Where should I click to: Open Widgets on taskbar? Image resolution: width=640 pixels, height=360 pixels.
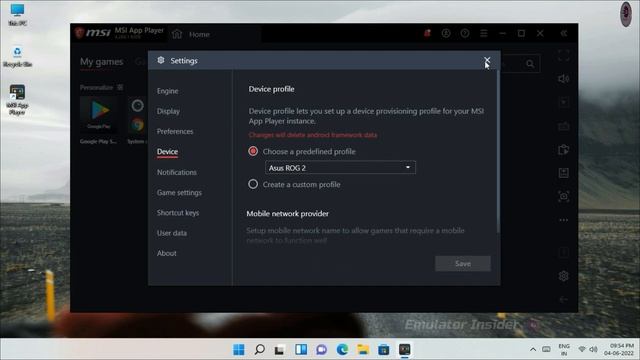click(x=301, y=349)
